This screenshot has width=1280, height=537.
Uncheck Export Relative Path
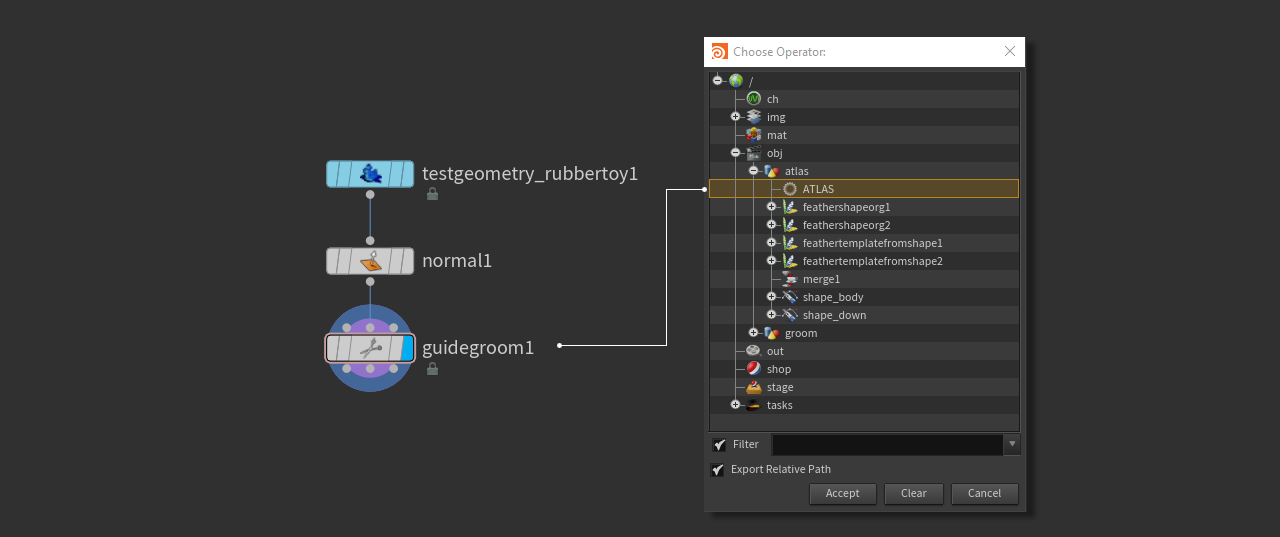tap(718, 470)
